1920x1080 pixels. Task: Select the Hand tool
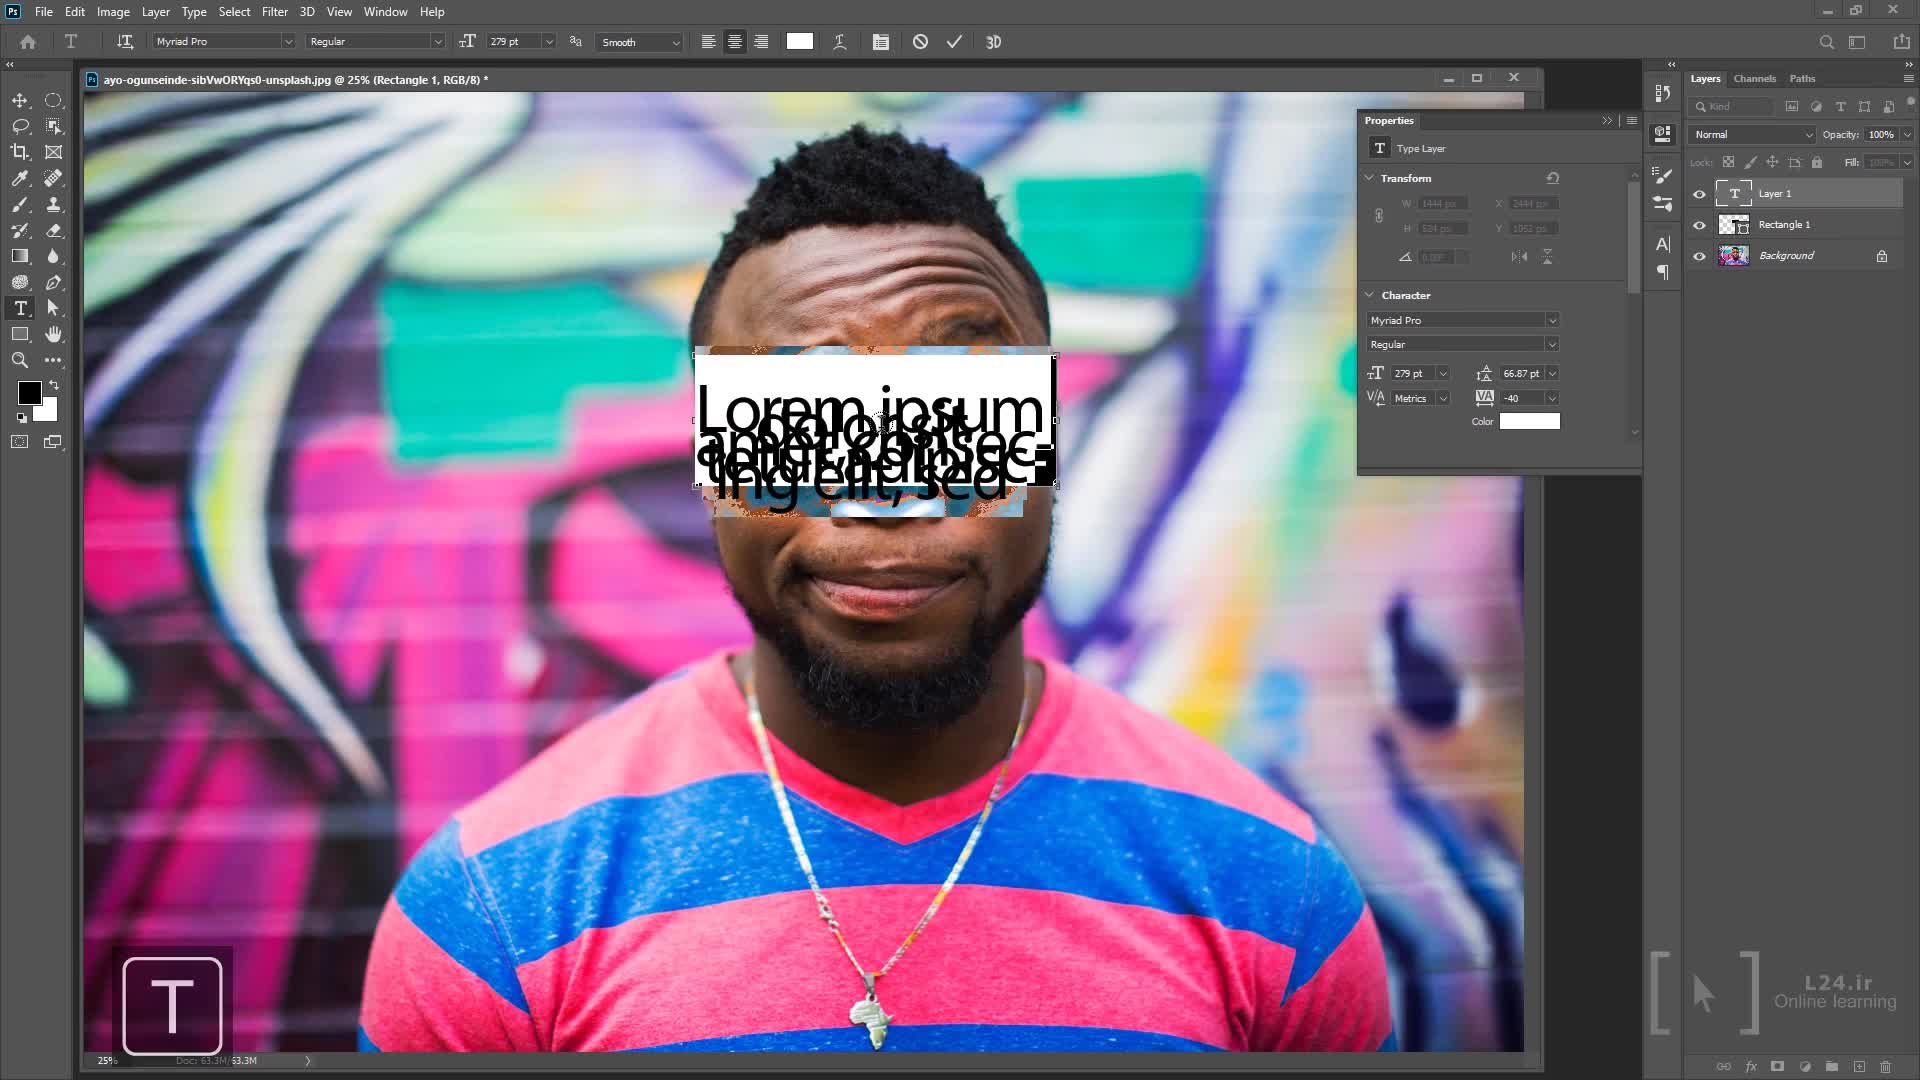tap(53, 334)
